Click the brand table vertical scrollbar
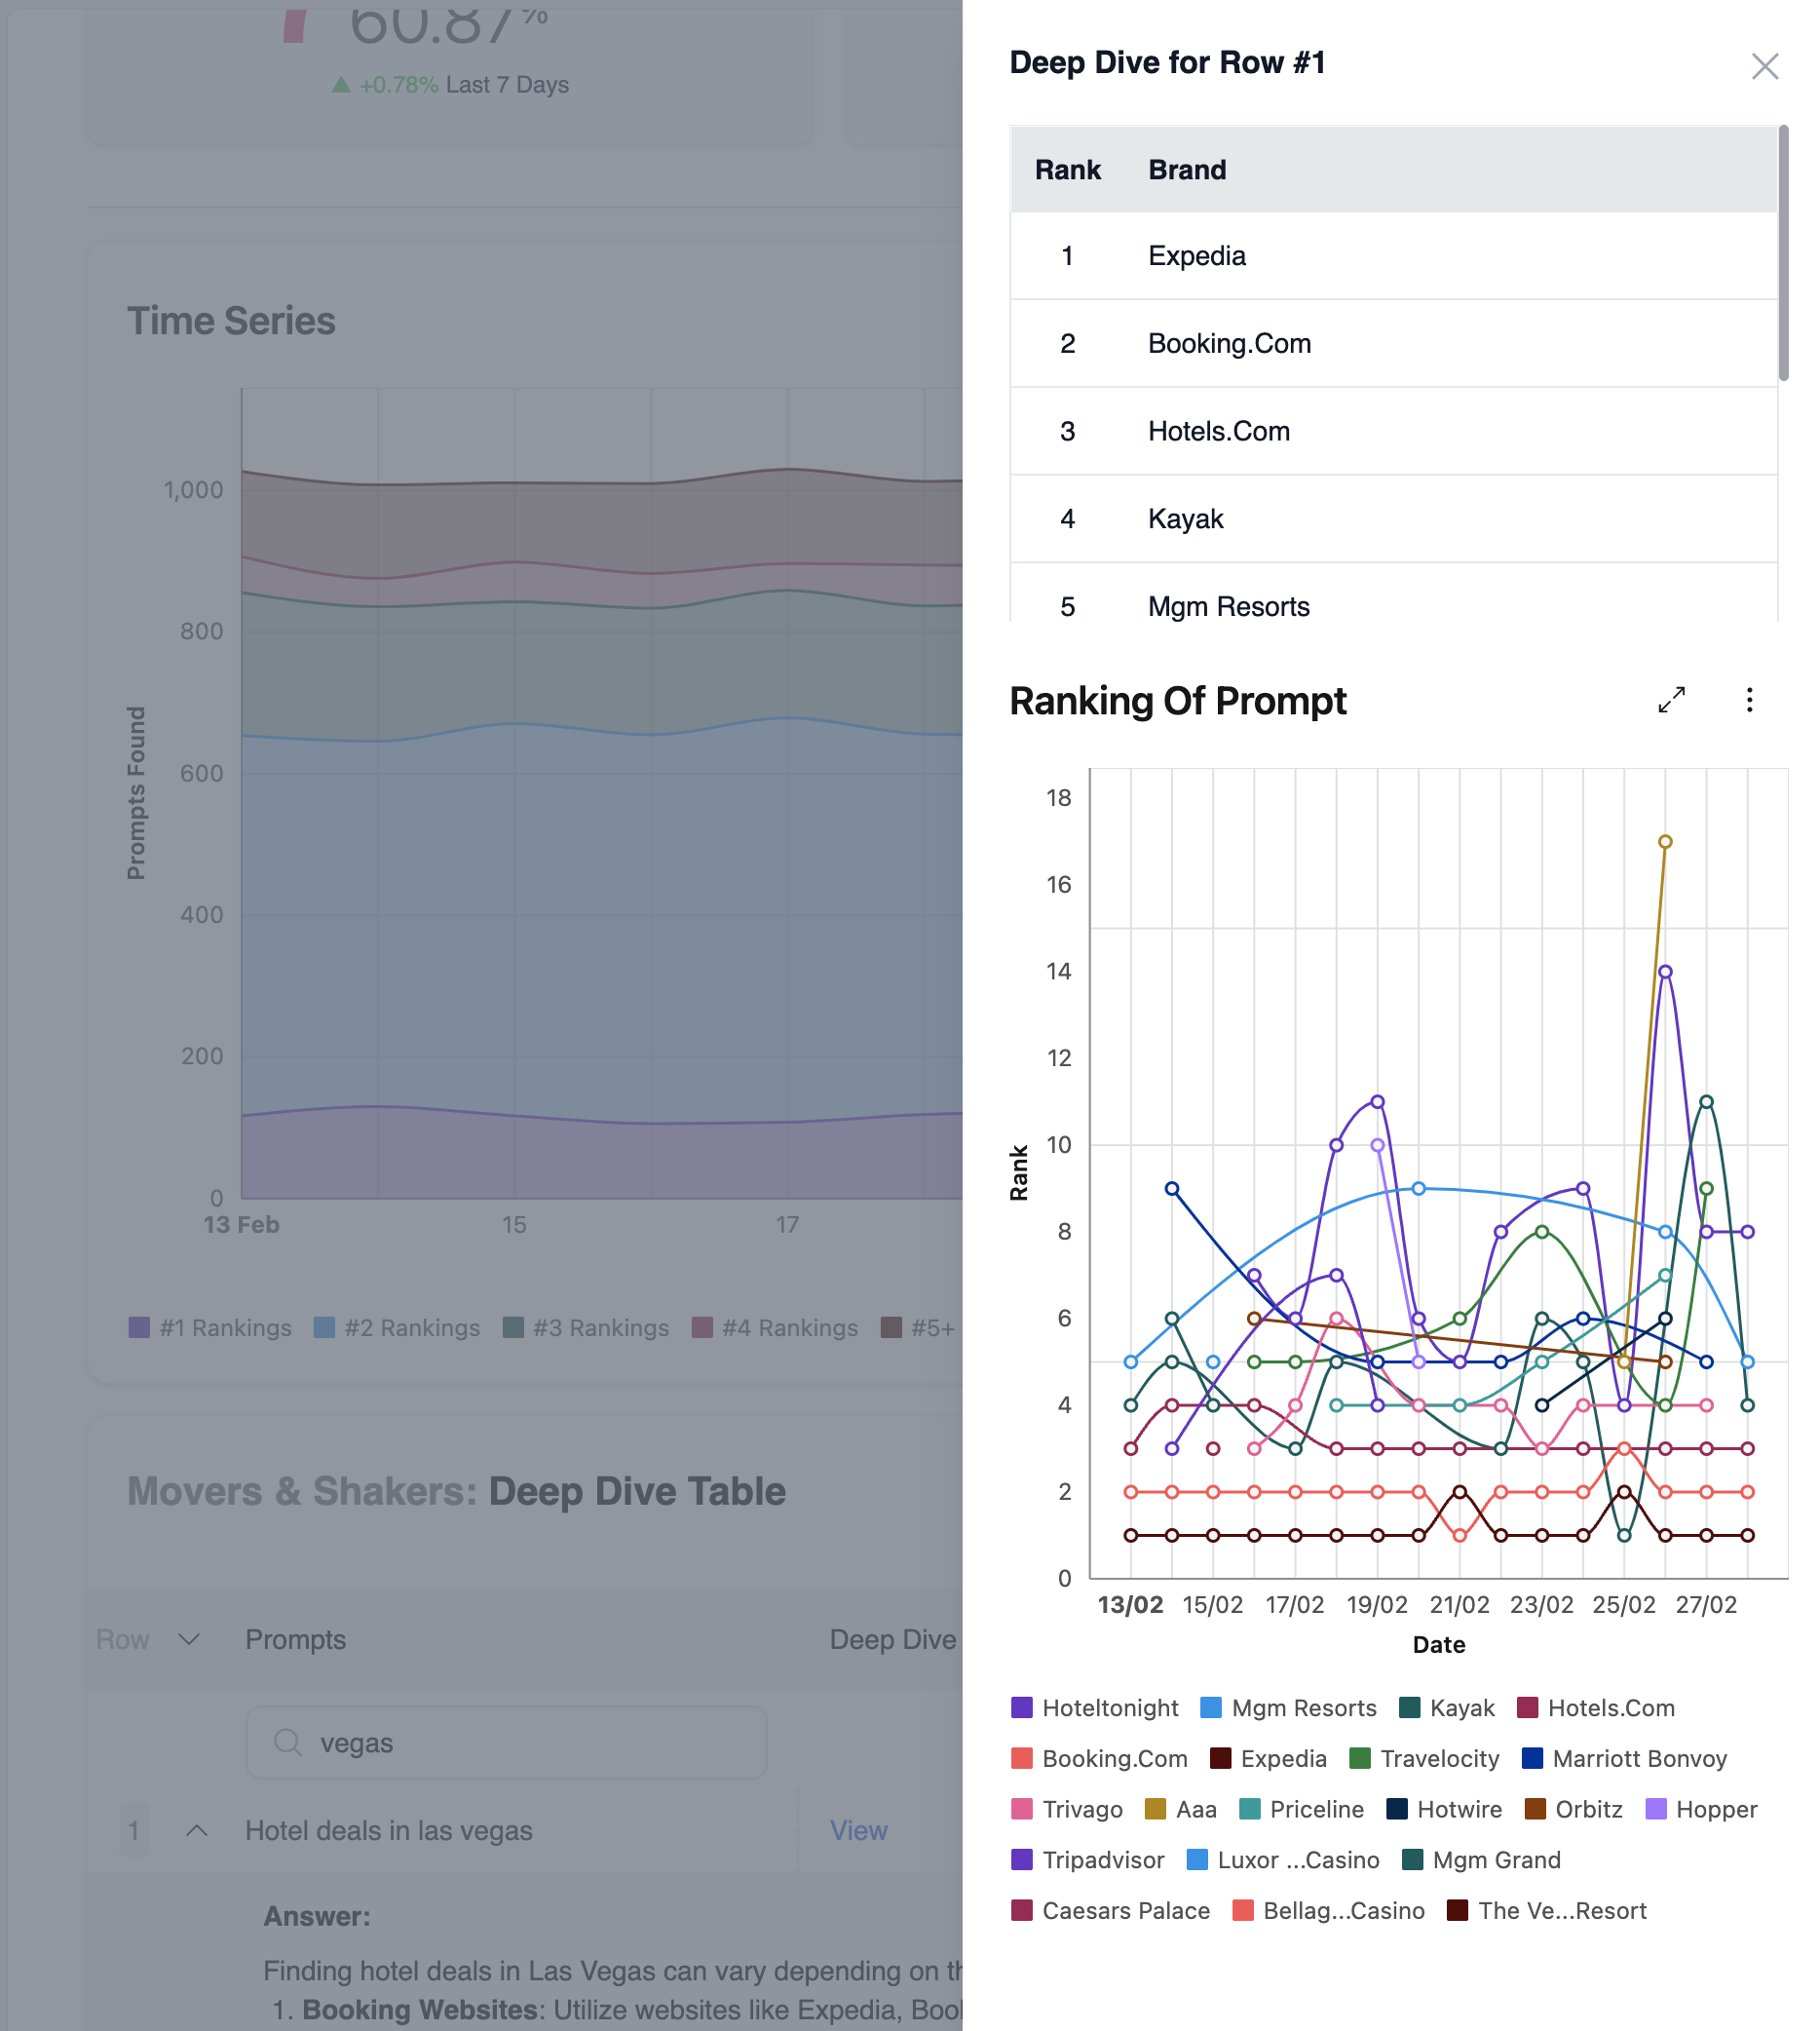 (x=1783, y=254)
